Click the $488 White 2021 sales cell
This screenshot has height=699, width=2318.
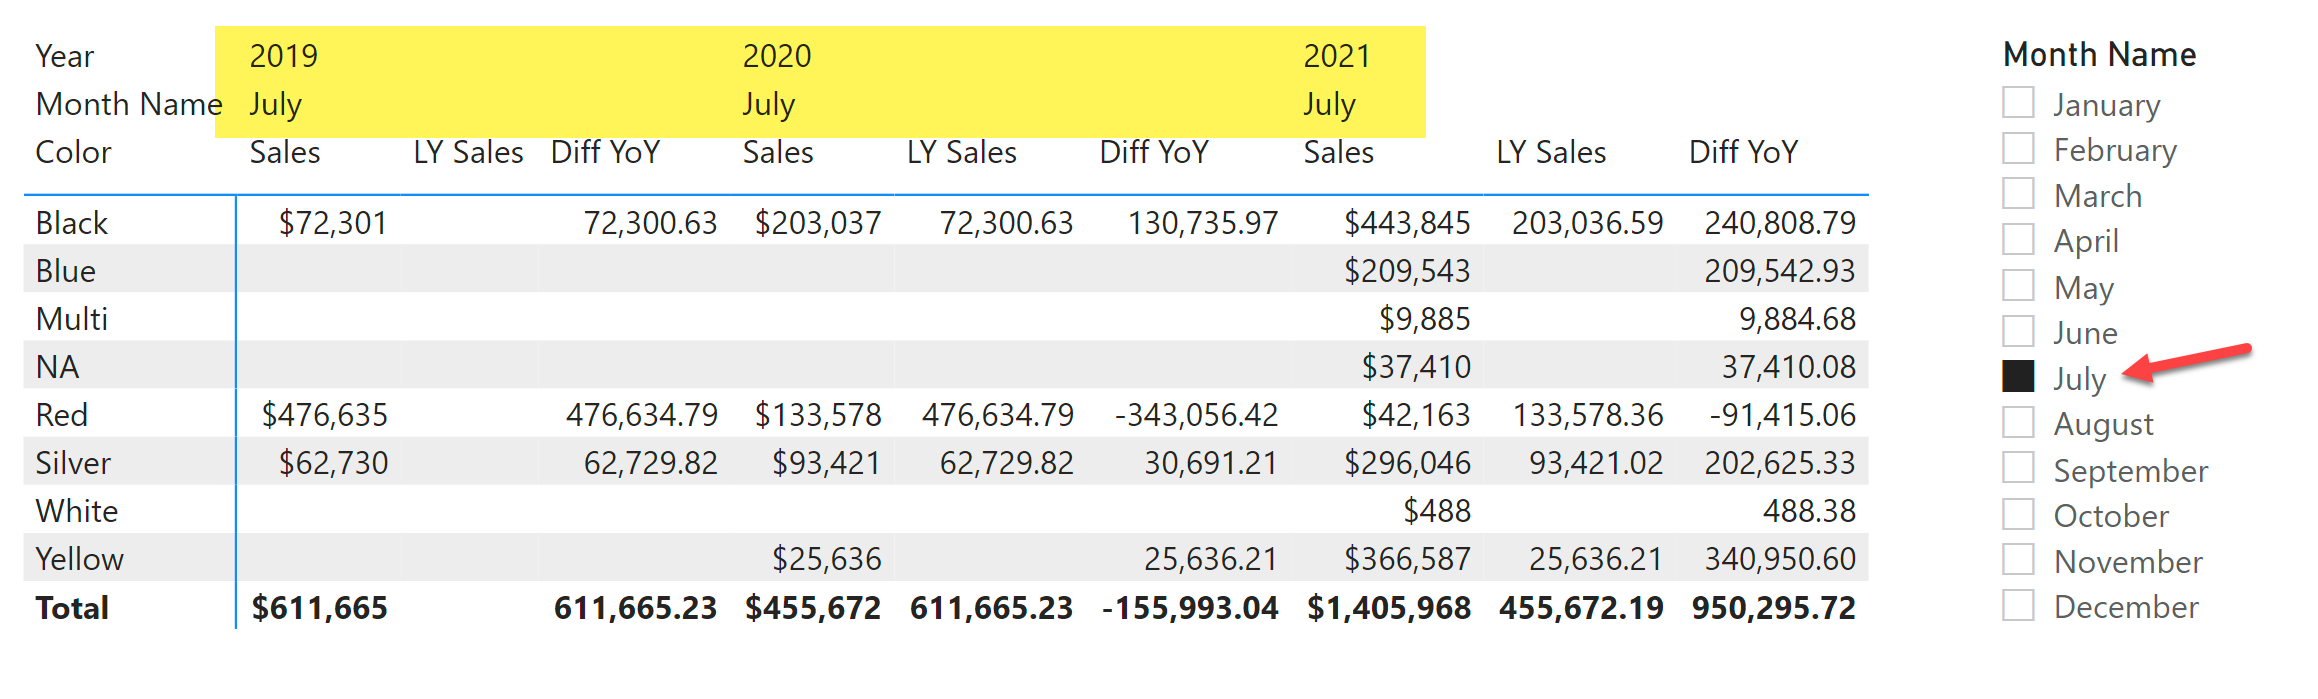[x=1437, y=511]
